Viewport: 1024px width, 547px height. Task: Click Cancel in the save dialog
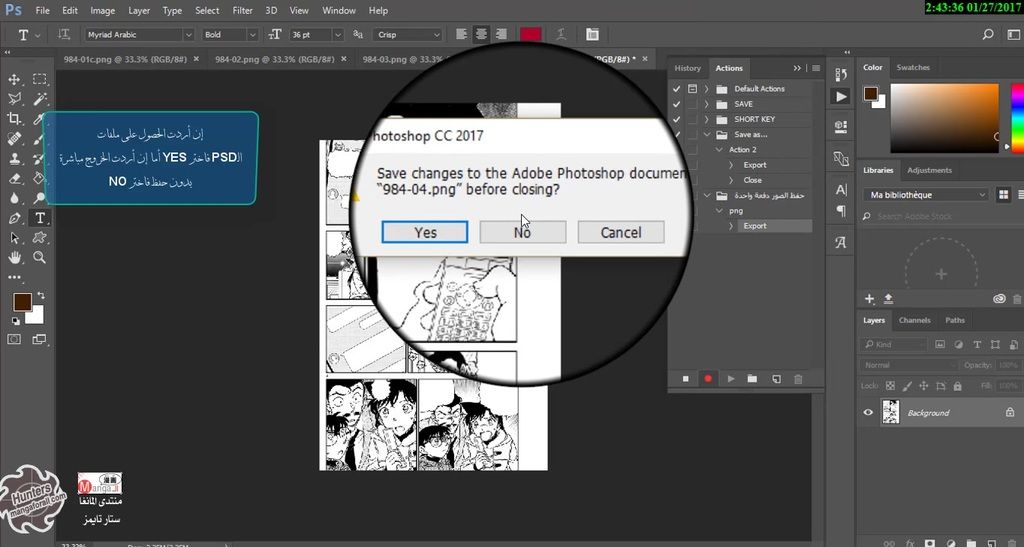[x=620, y=232]
